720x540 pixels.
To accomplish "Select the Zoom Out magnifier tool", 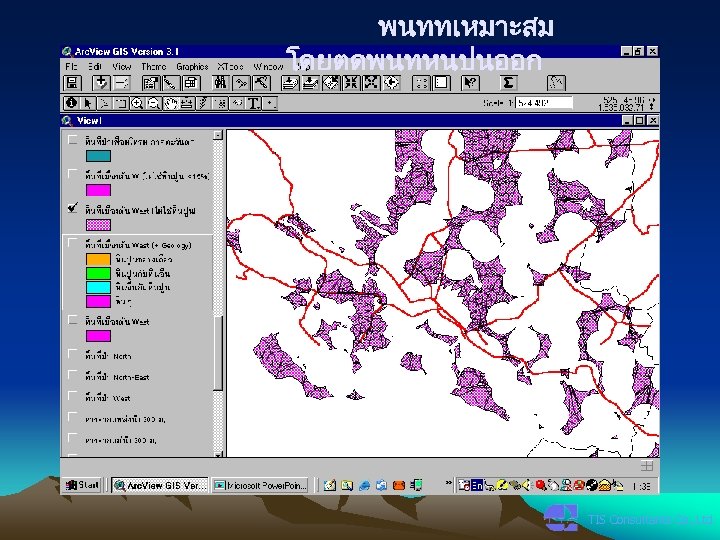I will pos(153,103).
